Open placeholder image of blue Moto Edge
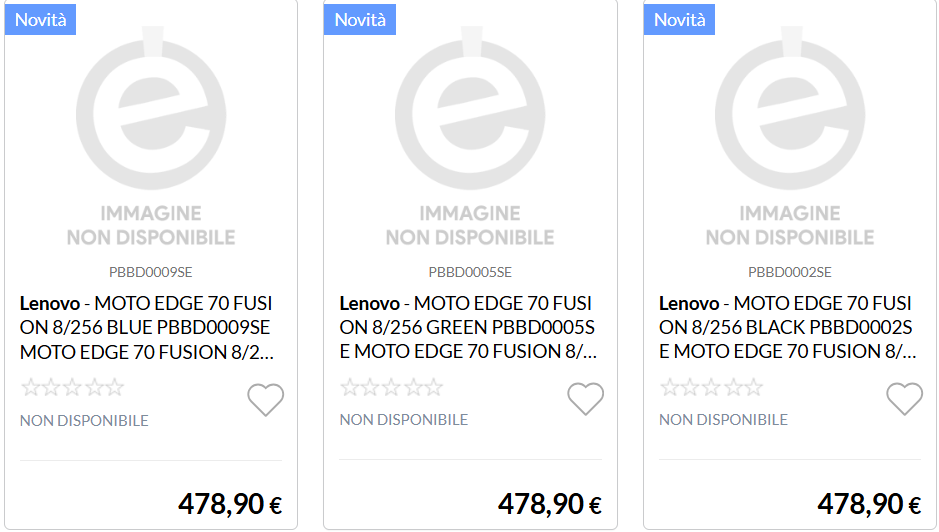The width and height of the screenshot is (939, 532). 151,140
